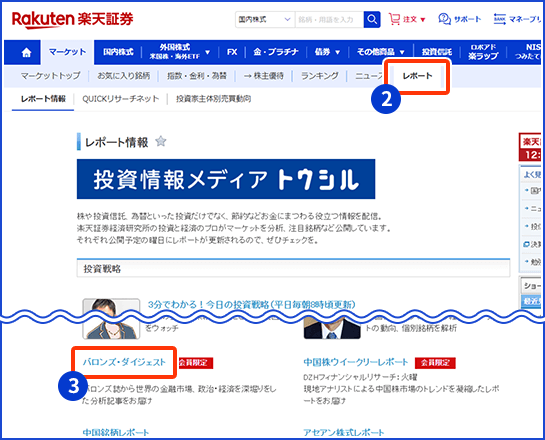Click the 投資情報メディア トウシル banner
Image resolution: width=545 pixels, height=440 pixels.
(x=226, y=179)
